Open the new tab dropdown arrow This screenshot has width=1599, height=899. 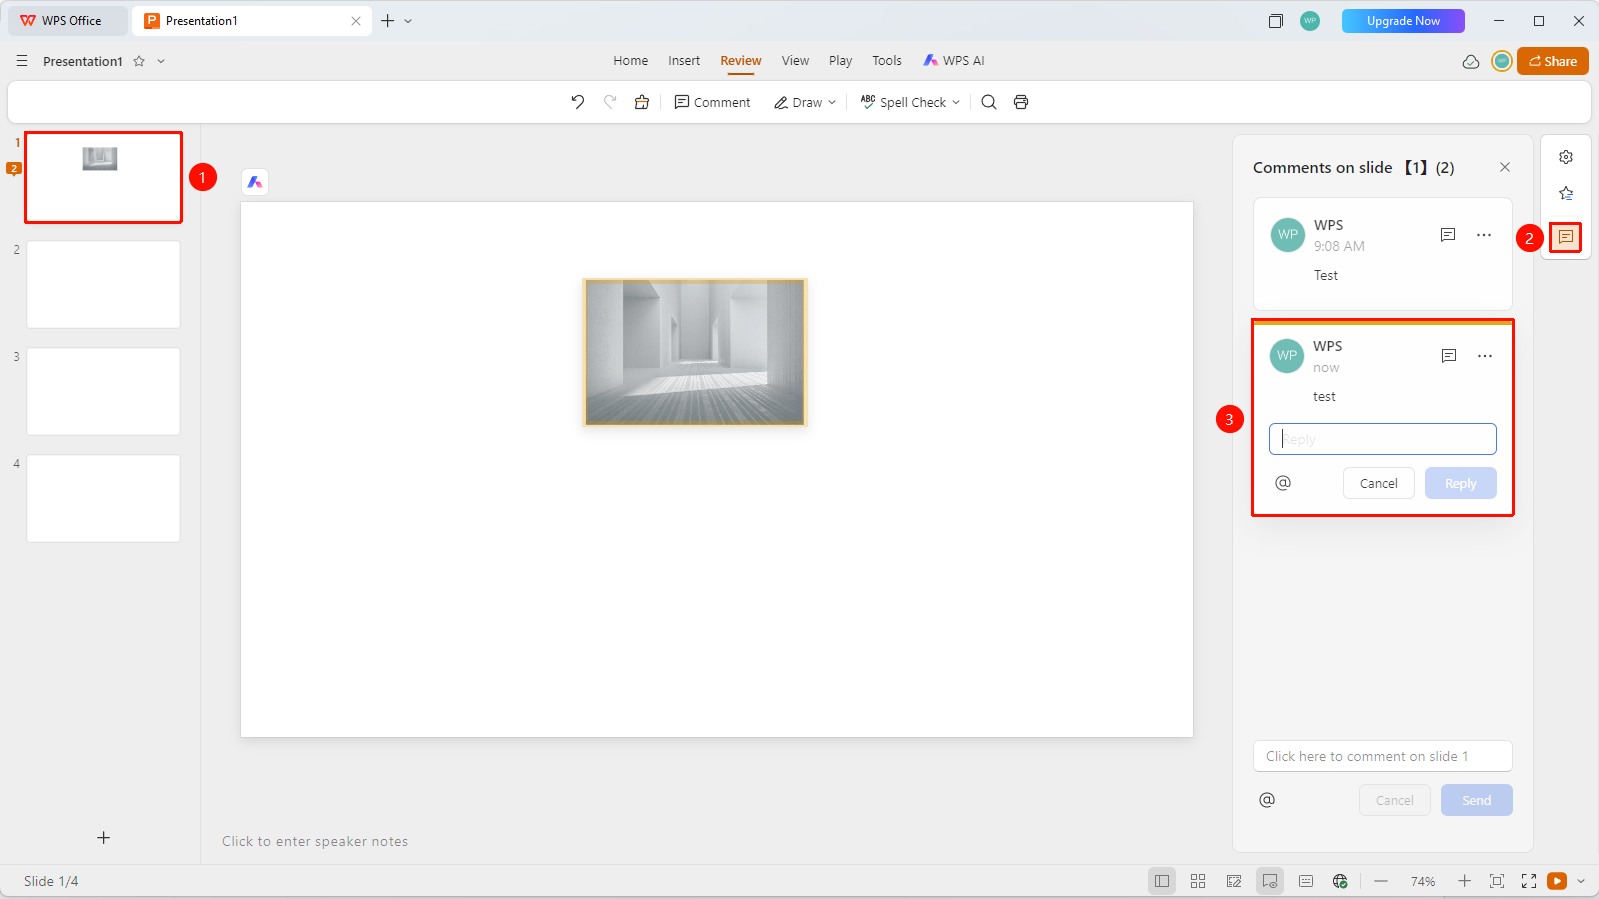(x=408, y=21)
